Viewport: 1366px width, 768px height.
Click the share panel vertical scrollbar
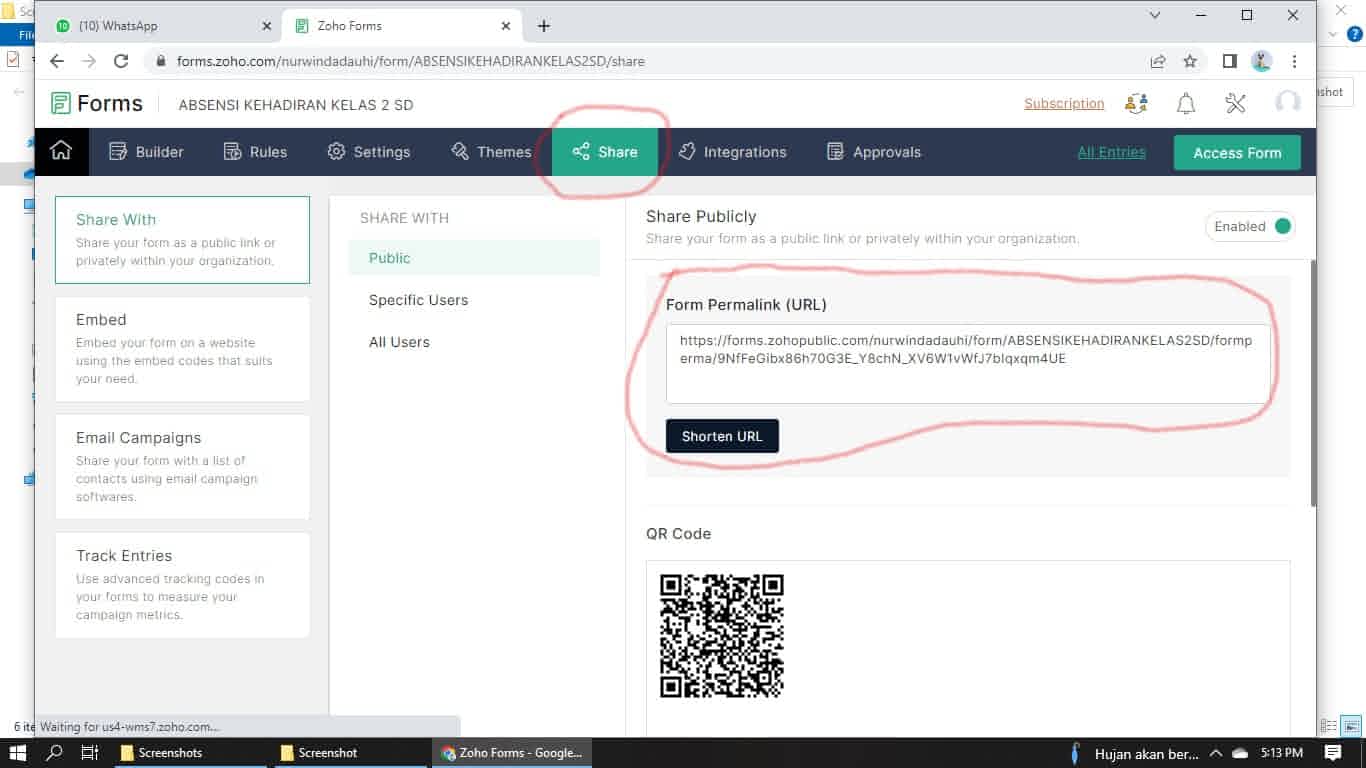tap(1313, 383)
